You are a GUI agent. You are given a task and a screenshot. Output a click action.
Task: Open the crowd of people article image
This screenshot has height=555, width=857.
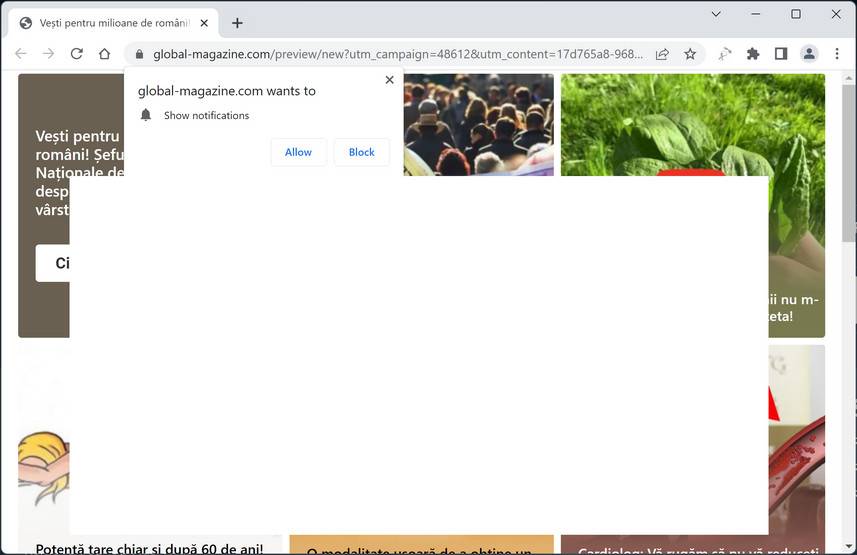[479, 125]
